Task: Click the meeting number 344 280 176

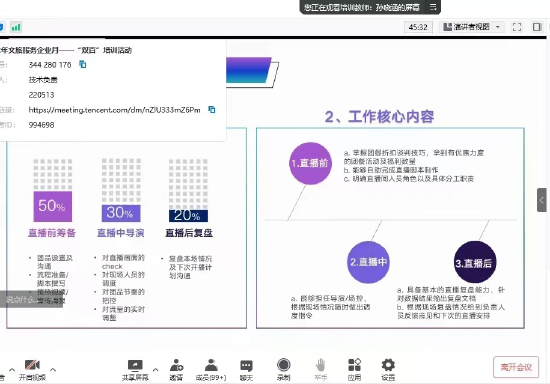Action: (50, 65)
